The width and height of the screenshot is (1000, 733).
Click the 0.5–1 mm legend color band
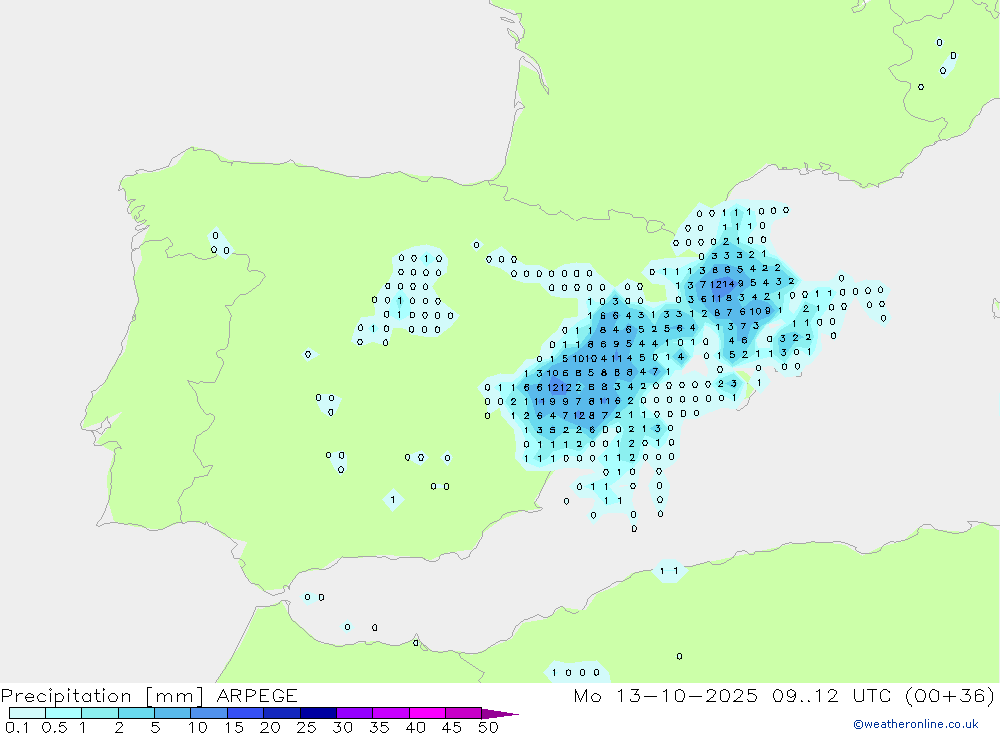(x=63, y=713)
